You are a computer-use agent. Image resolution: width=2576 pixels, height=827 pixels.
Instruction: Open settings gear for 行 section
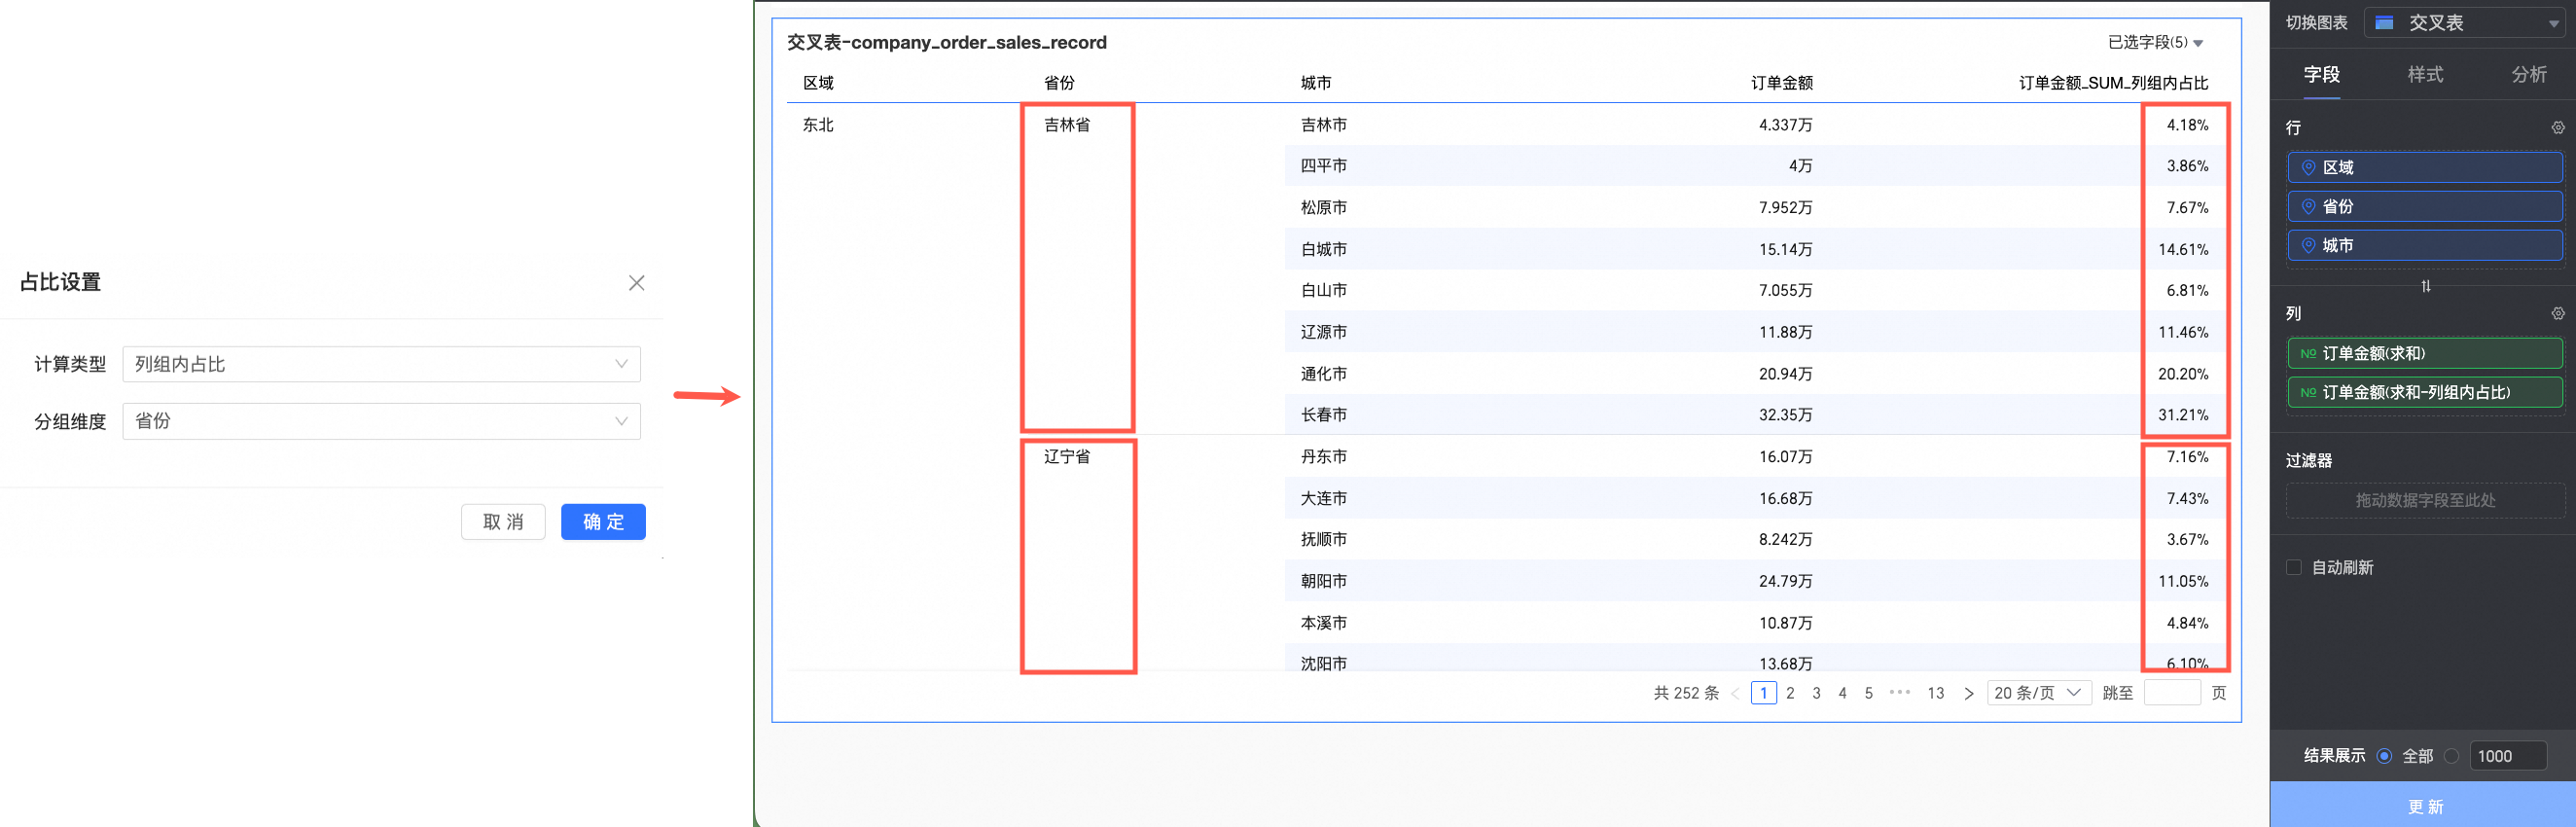(2557, 128)
